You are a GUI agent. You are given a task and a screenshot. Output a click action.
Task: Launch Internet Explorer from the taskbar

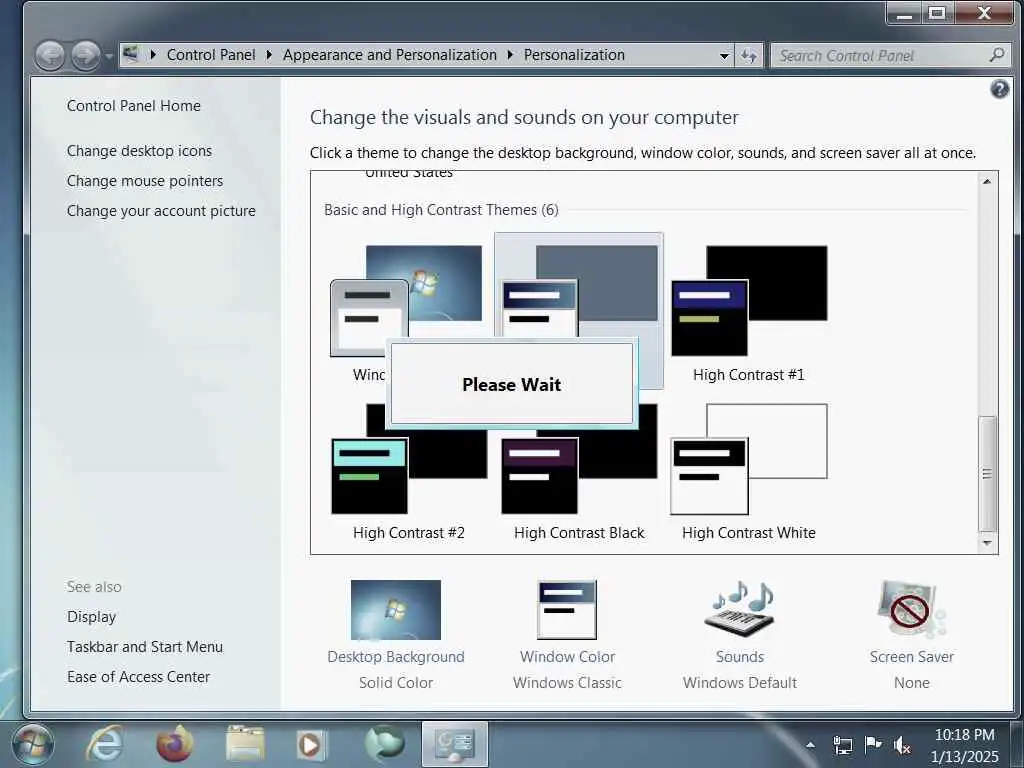point(104,744)
